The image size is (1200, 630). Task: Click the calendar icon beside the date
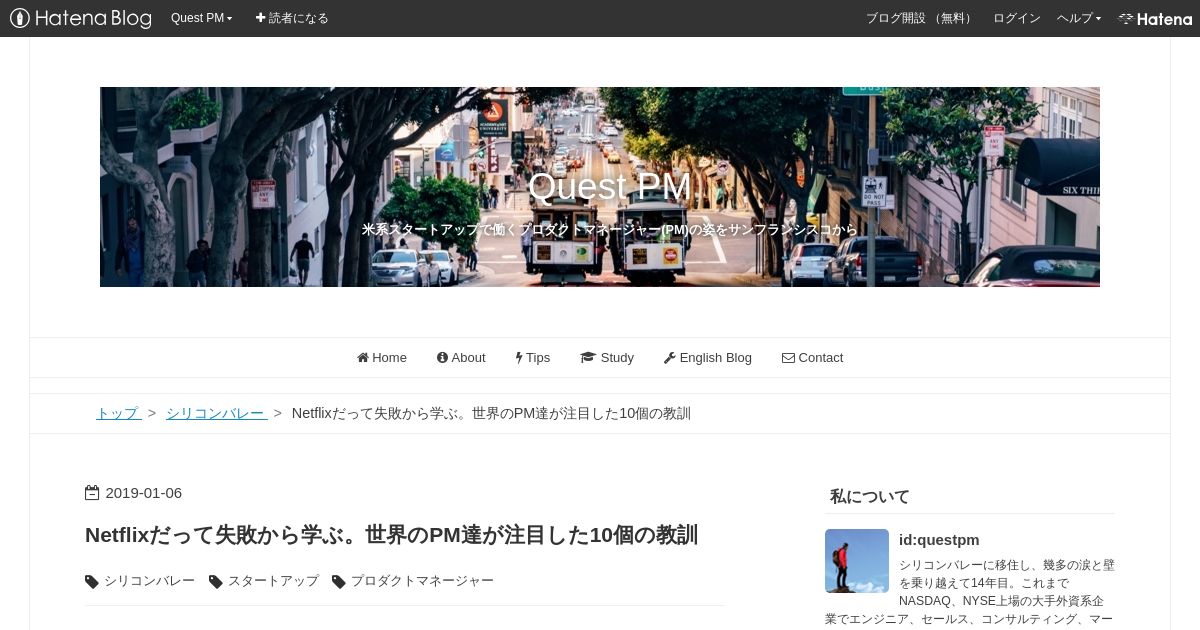pos(92,493)
